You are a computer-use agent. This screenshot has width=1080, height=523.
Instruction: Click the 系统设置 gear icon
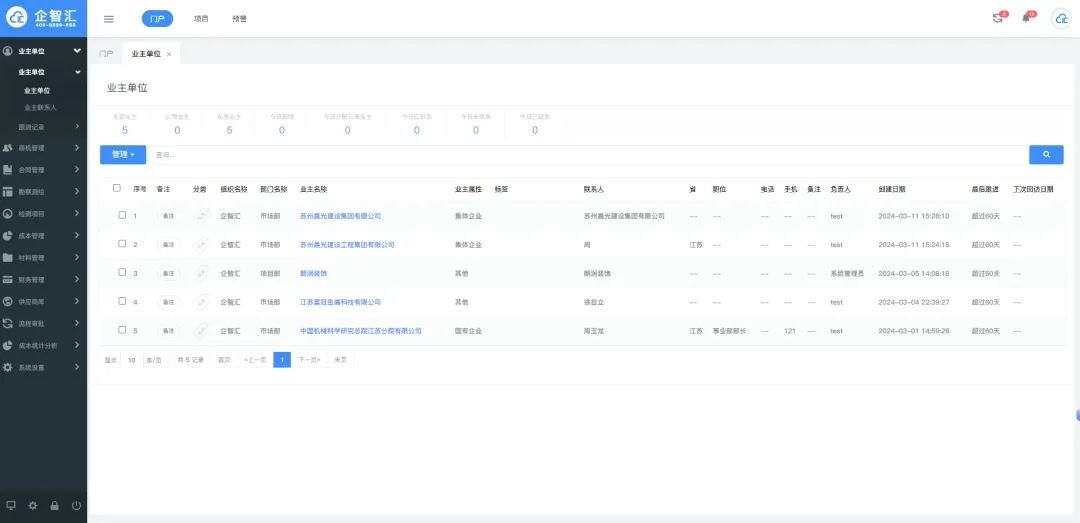click(x=8, y=367)
